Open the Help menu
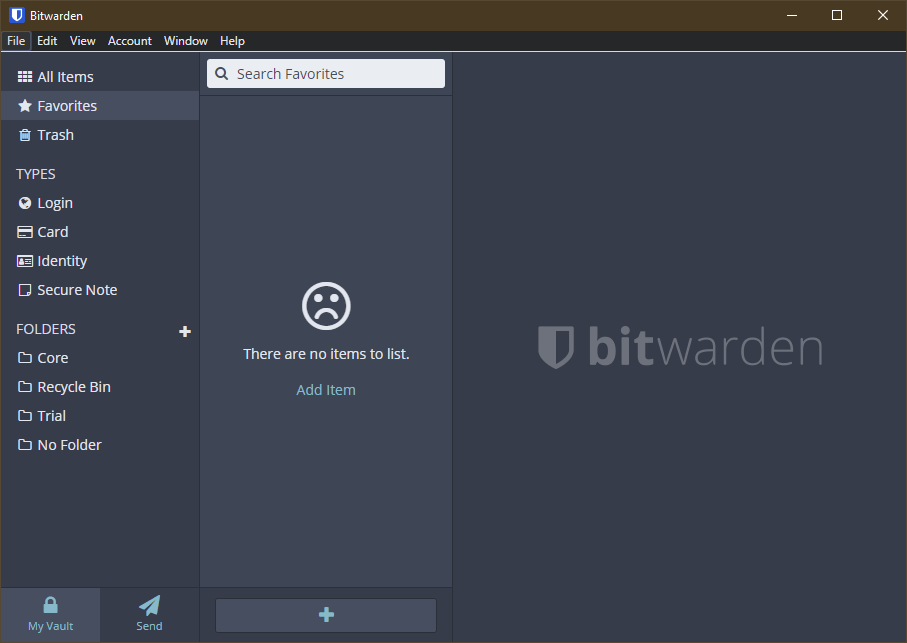Screen dimensions: 907x643 pos(232,41)
